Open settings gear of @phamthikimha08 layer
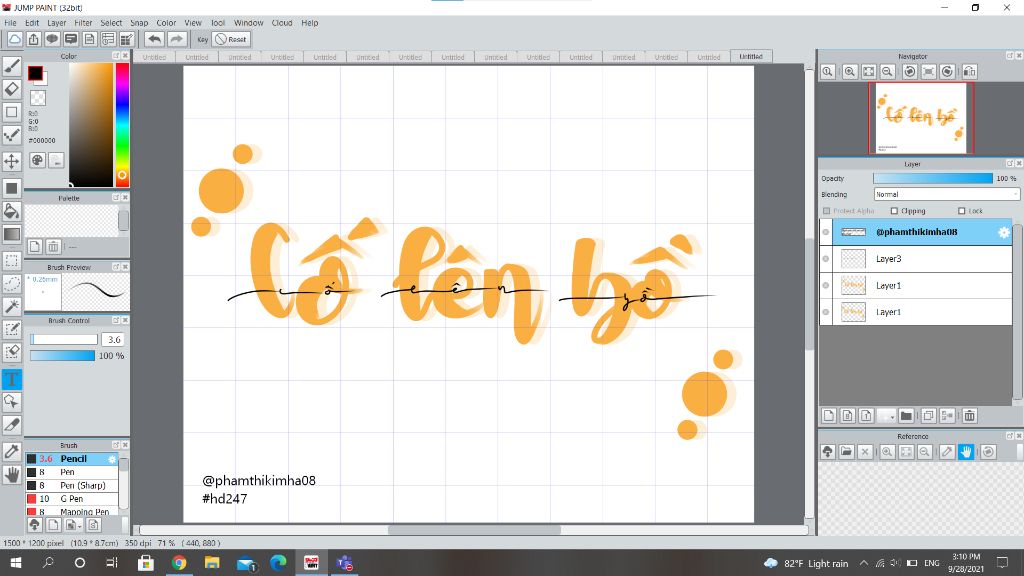The image size is (1024, 576). [1004, 232]
